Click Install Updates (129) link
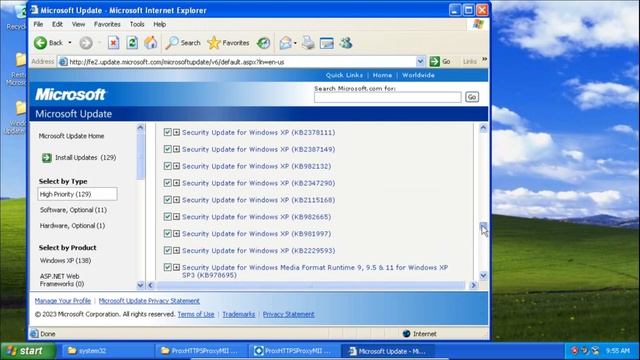 tap(85, 158)
